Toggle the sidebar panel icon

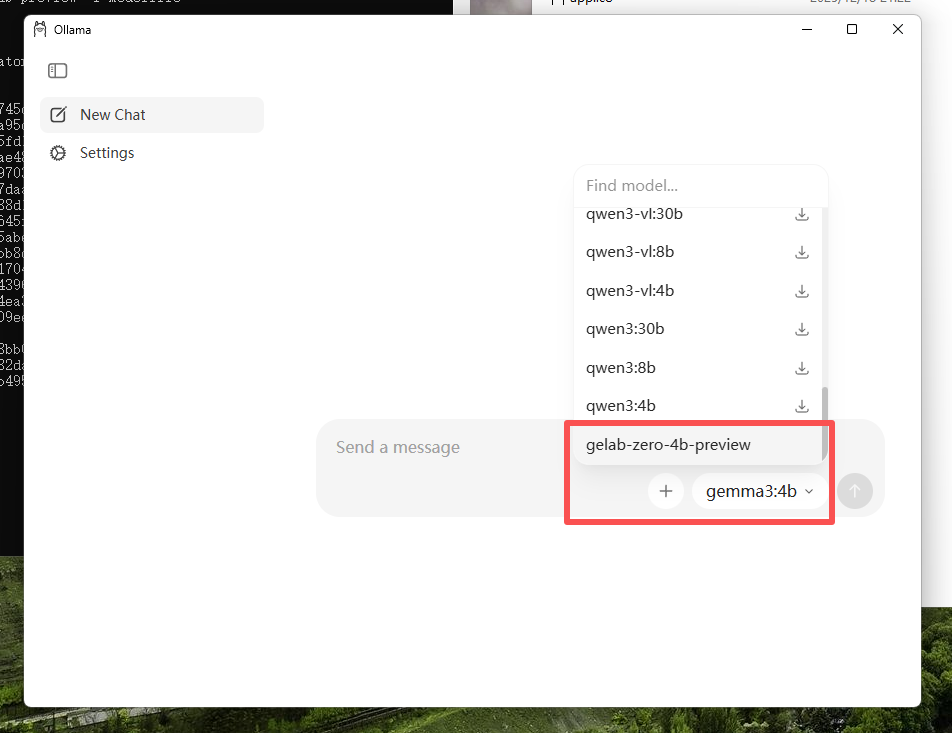click(x=58, y=71)
